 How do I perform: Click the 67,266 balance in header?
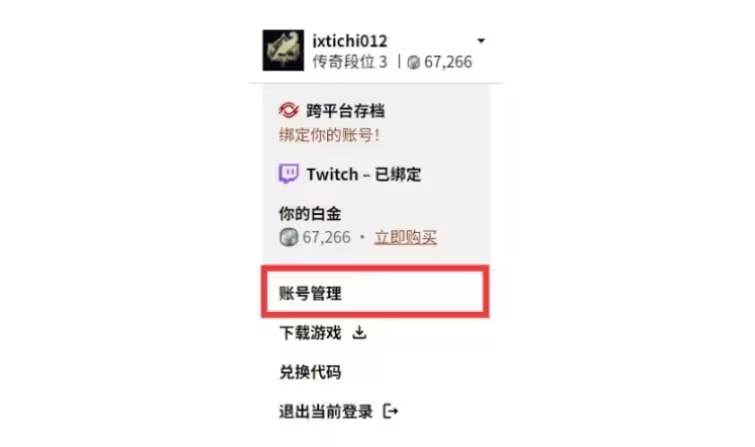pyautogui.click(x=448, y=62)
